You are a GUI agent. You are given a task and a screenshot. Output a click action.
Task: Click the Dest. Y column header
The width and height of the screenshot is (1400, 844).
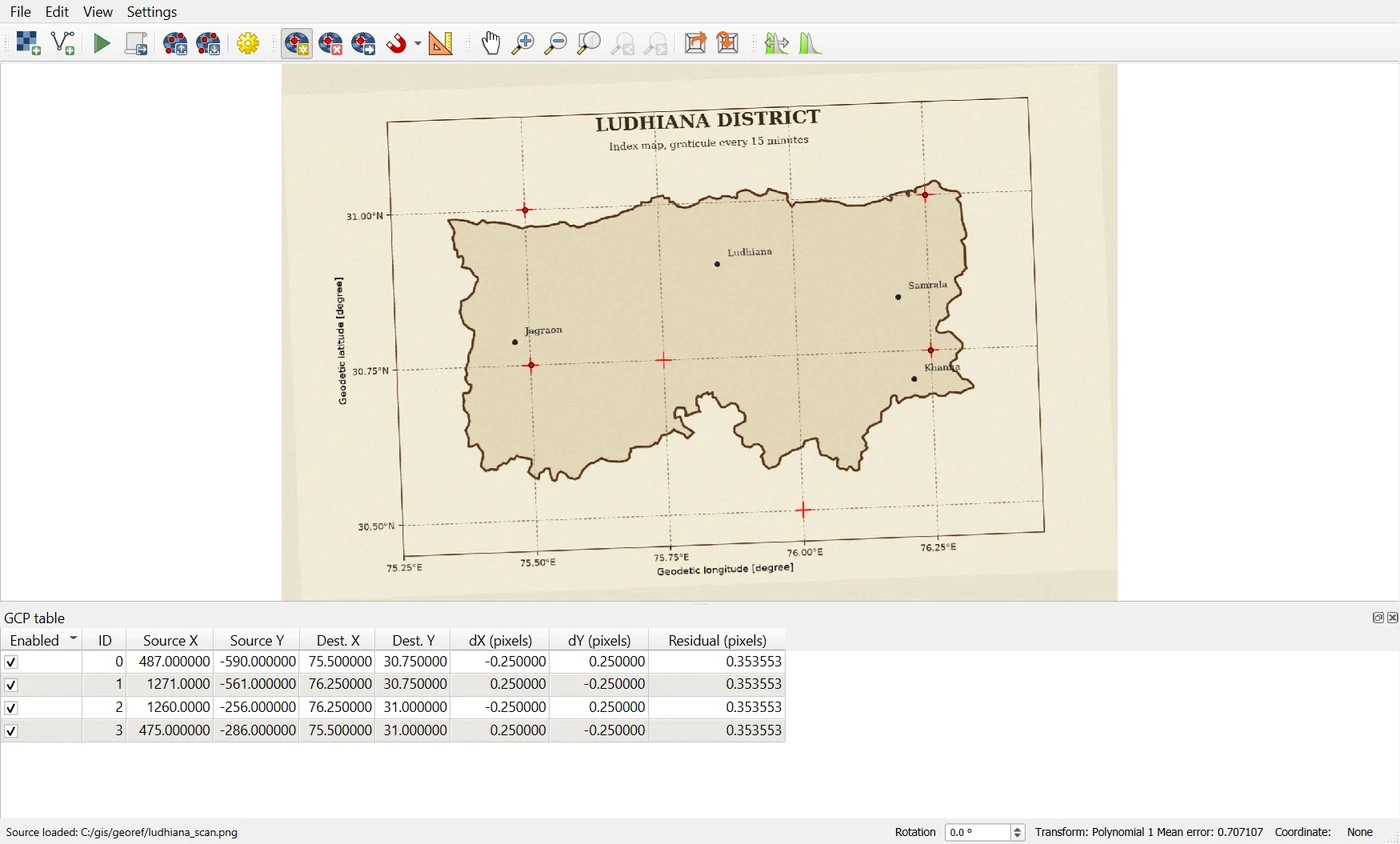pos(413,640)
